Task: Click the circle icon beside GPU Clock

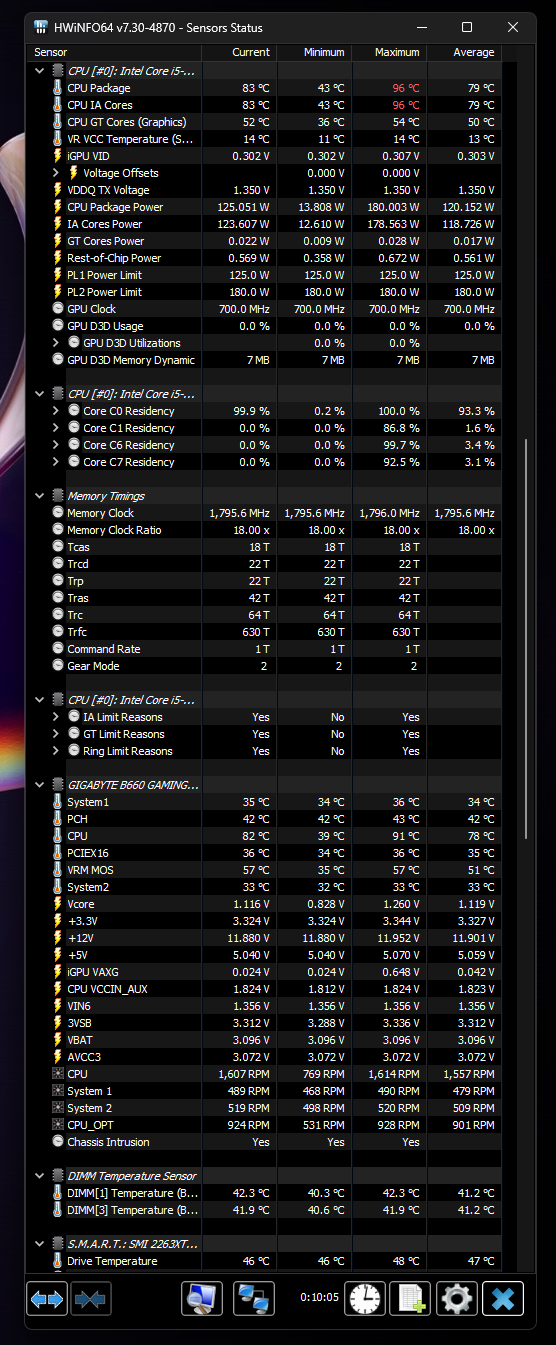Action: pos(58,309)
